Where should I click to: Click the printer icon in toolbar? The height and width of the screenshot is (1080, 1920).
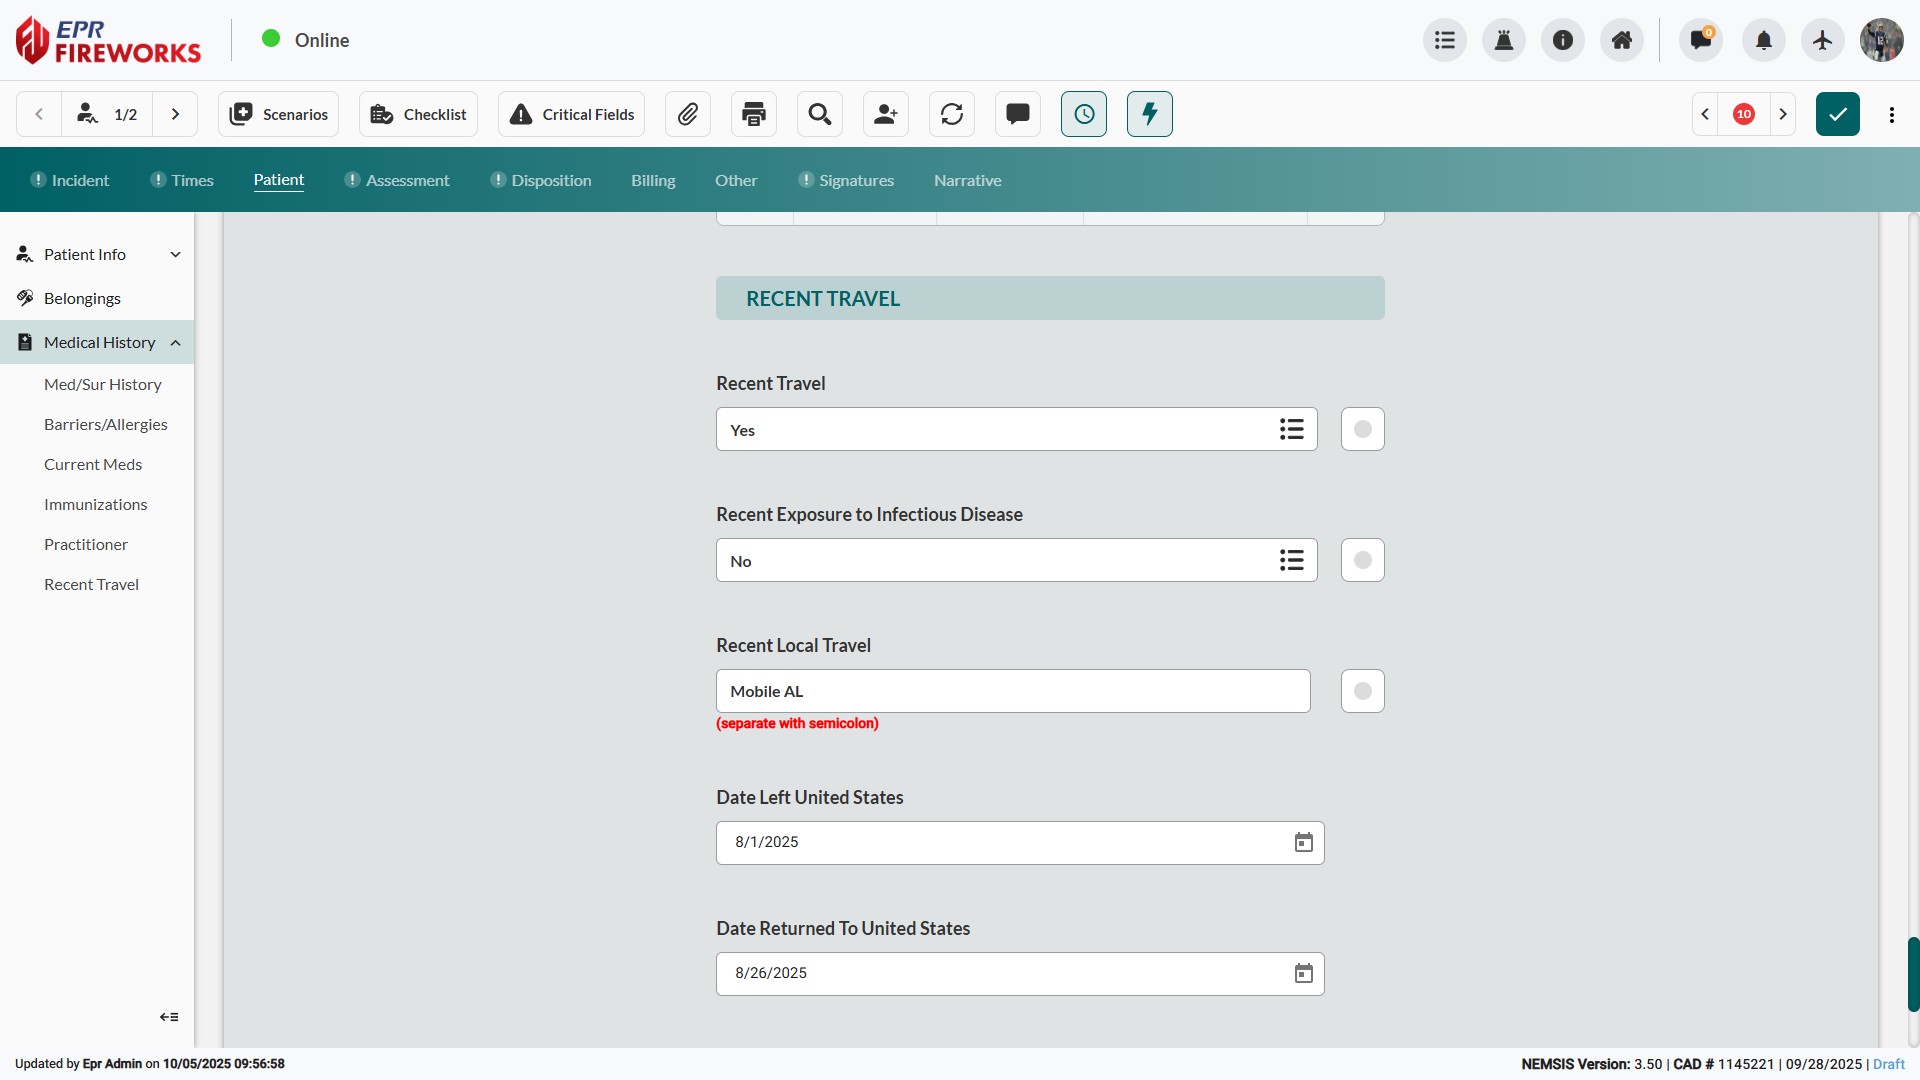point(754,114)
